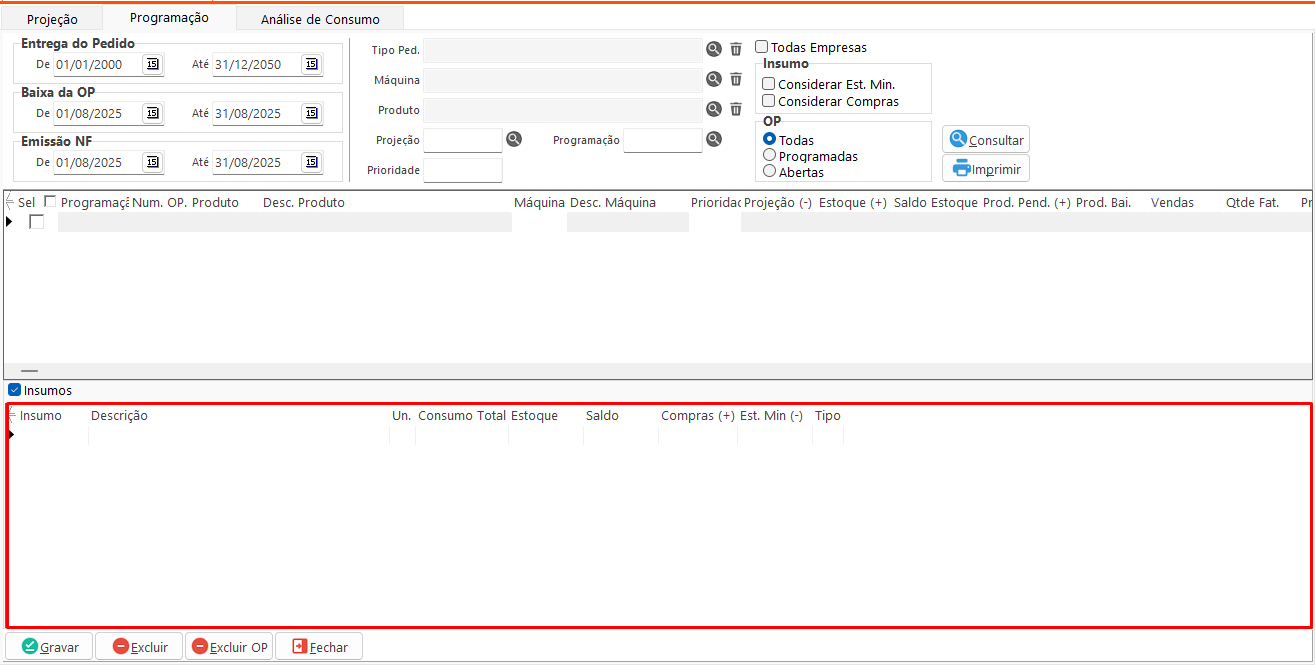This screenshot has width=1315, height=665.
Task: Enable the Todas Empresas checkbox
Action: (x=762, y=47)
